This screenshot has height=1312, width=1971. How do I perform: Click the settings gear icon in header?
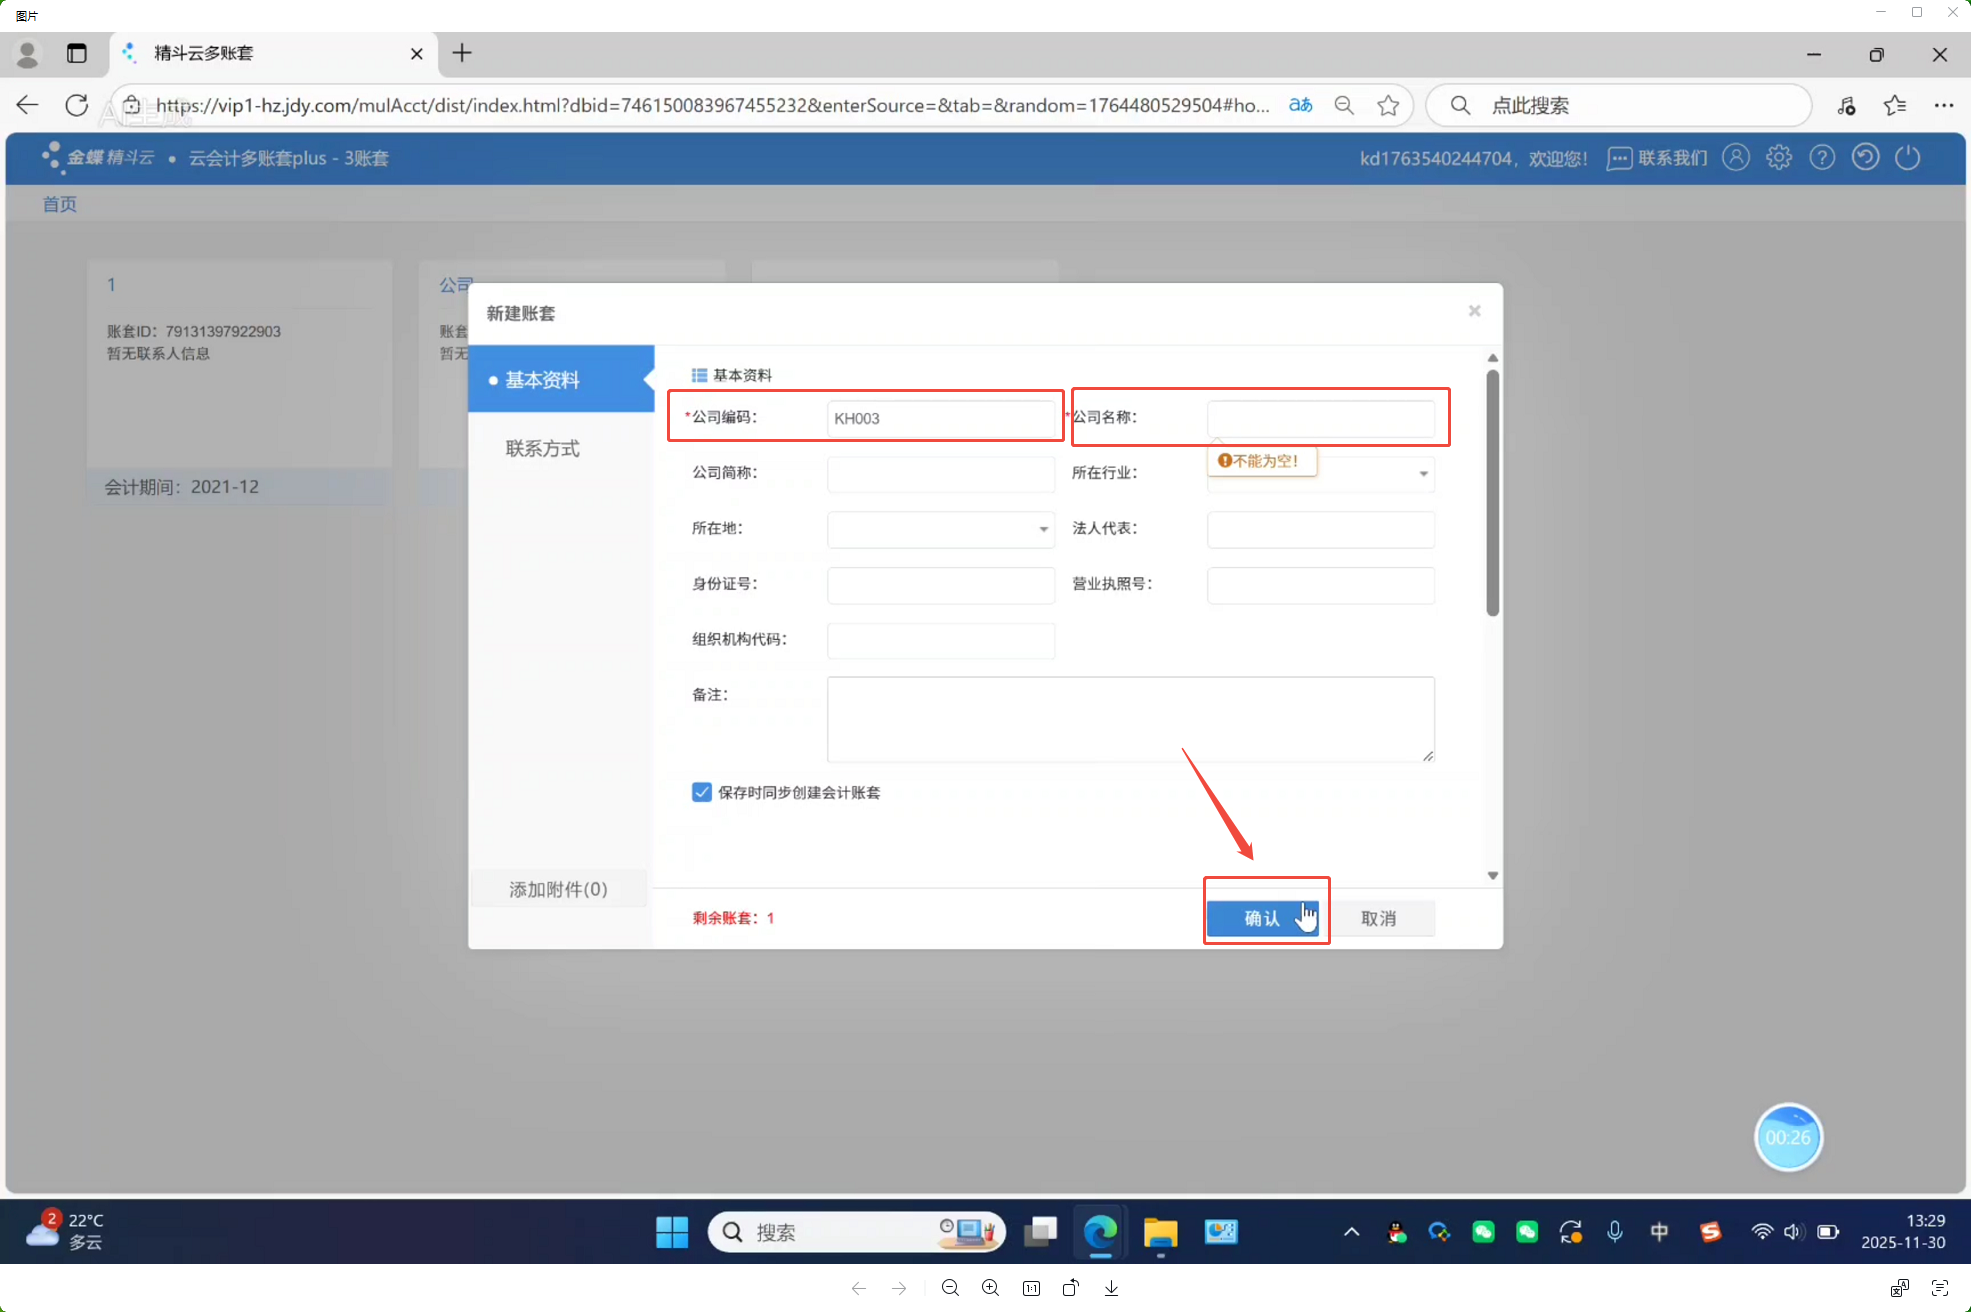pos(1778,158)
